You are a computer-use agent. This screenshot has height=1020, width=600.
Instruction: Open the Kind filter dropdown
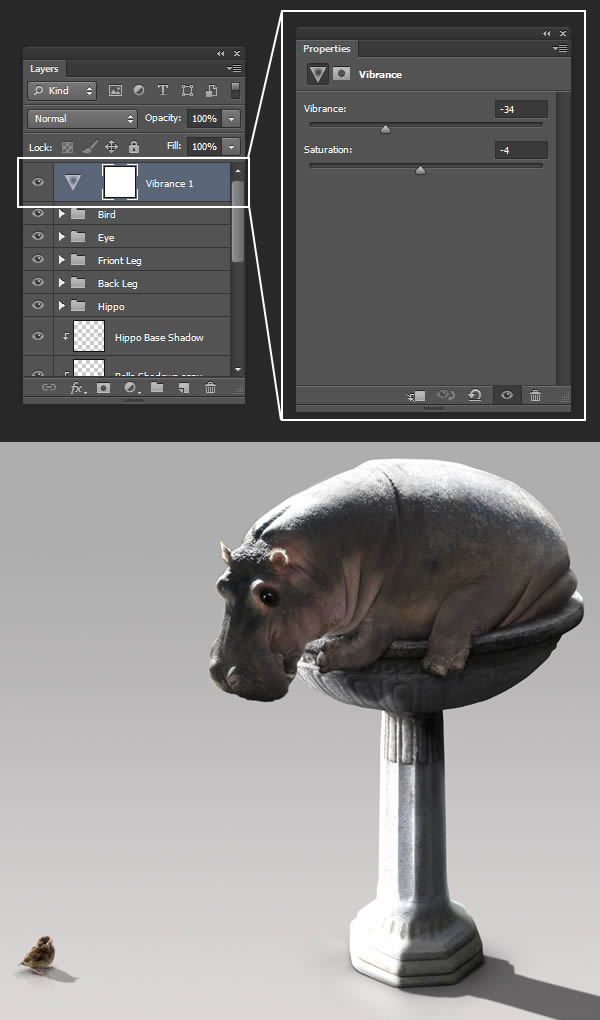(62, 90)
